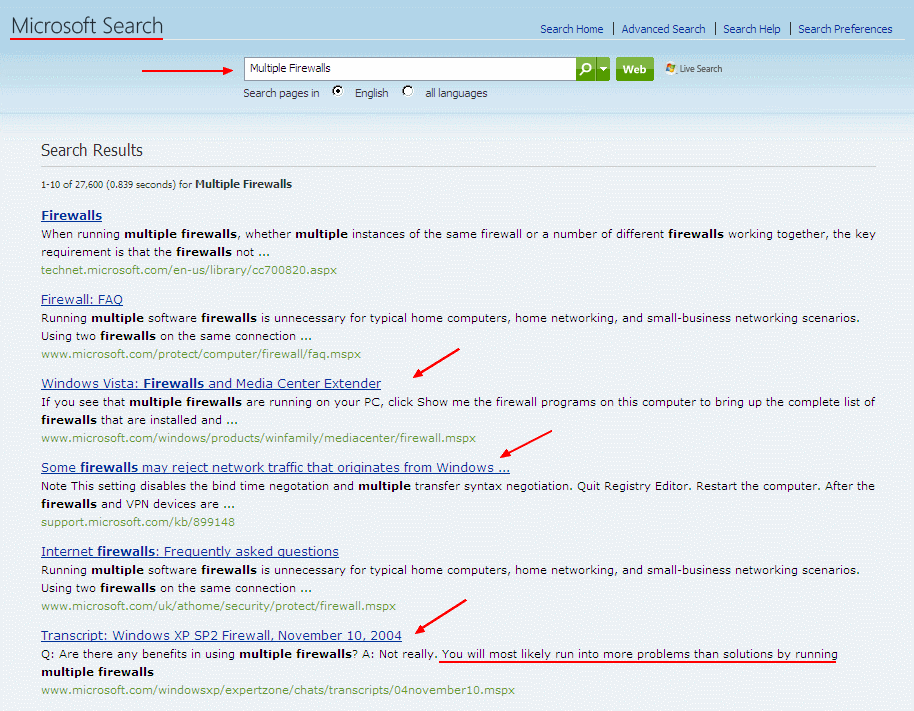Open the Firewalls result link
This screenshot has width=914, height=711.
72,216
